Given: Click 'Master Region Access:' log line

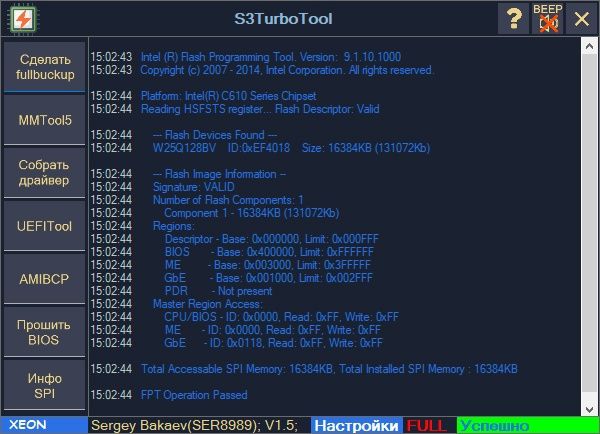Looking at the screenshot, I should pyautogui.click(x=208, y=304).
